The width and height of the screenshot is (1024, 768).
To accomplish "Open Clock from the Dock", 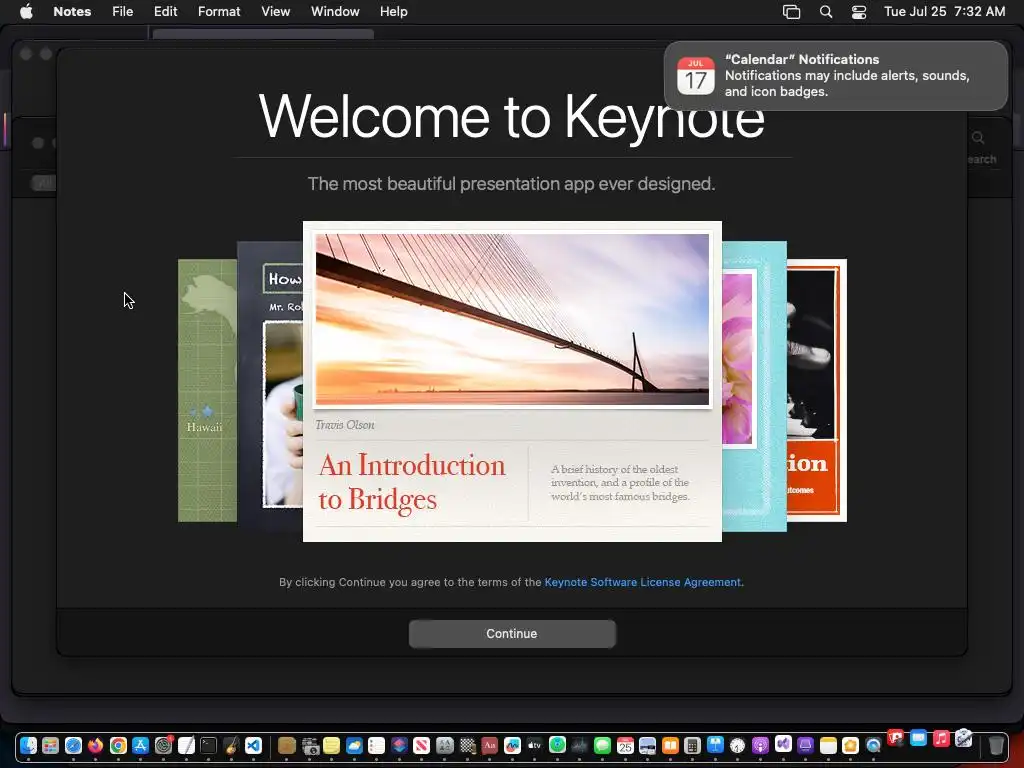I will pos(737,745).
